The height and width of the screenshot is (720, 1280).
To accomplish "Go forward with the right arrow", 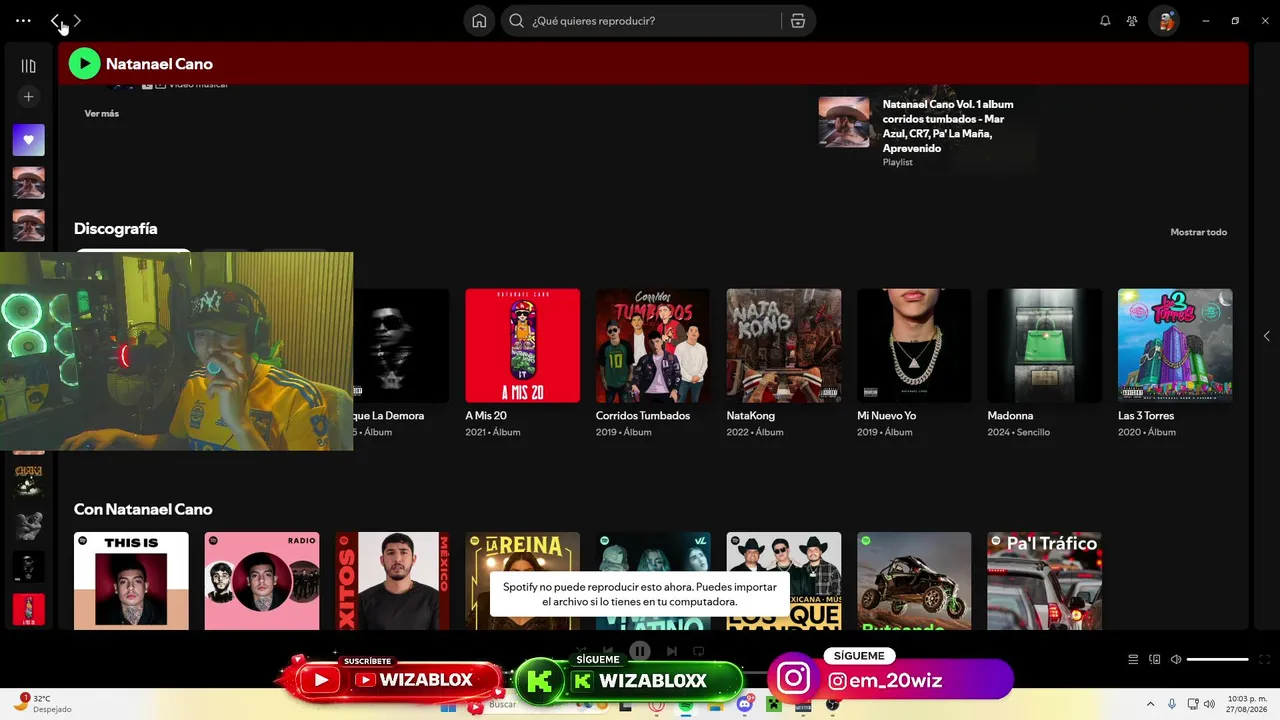I will tap(77, 20).
